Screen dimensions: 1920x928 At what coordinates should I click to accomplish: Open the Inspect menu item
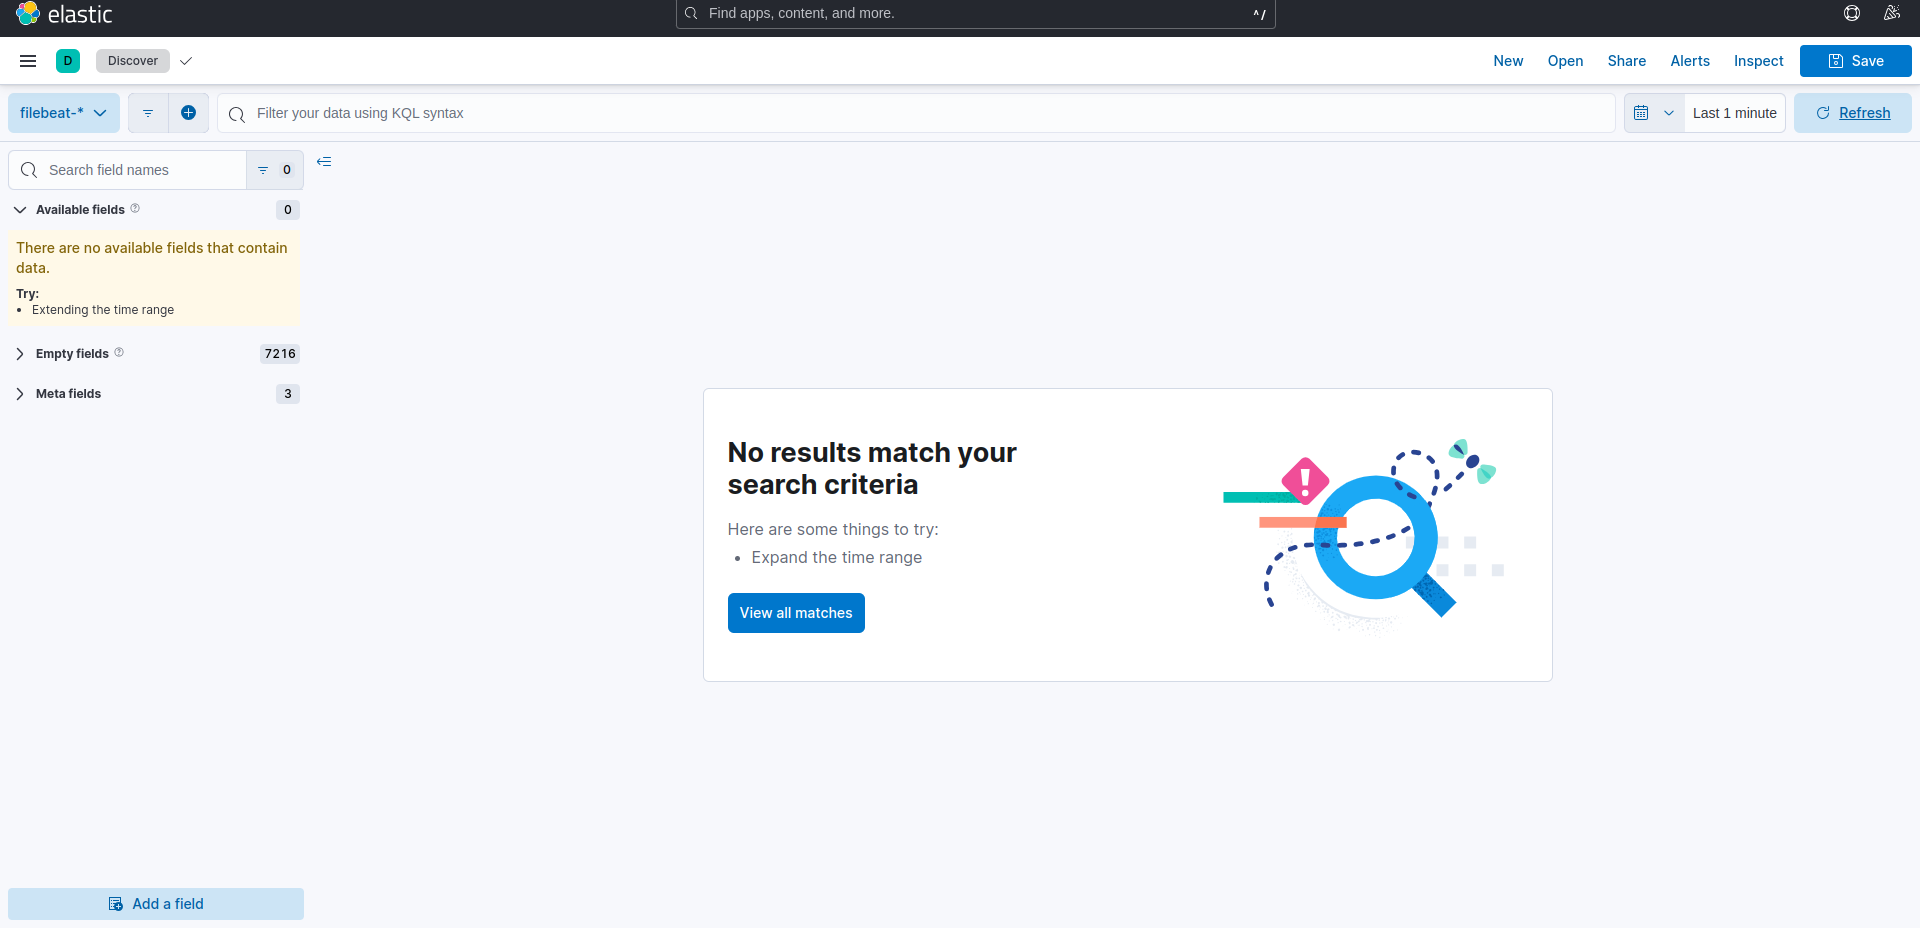(1758, 61)
